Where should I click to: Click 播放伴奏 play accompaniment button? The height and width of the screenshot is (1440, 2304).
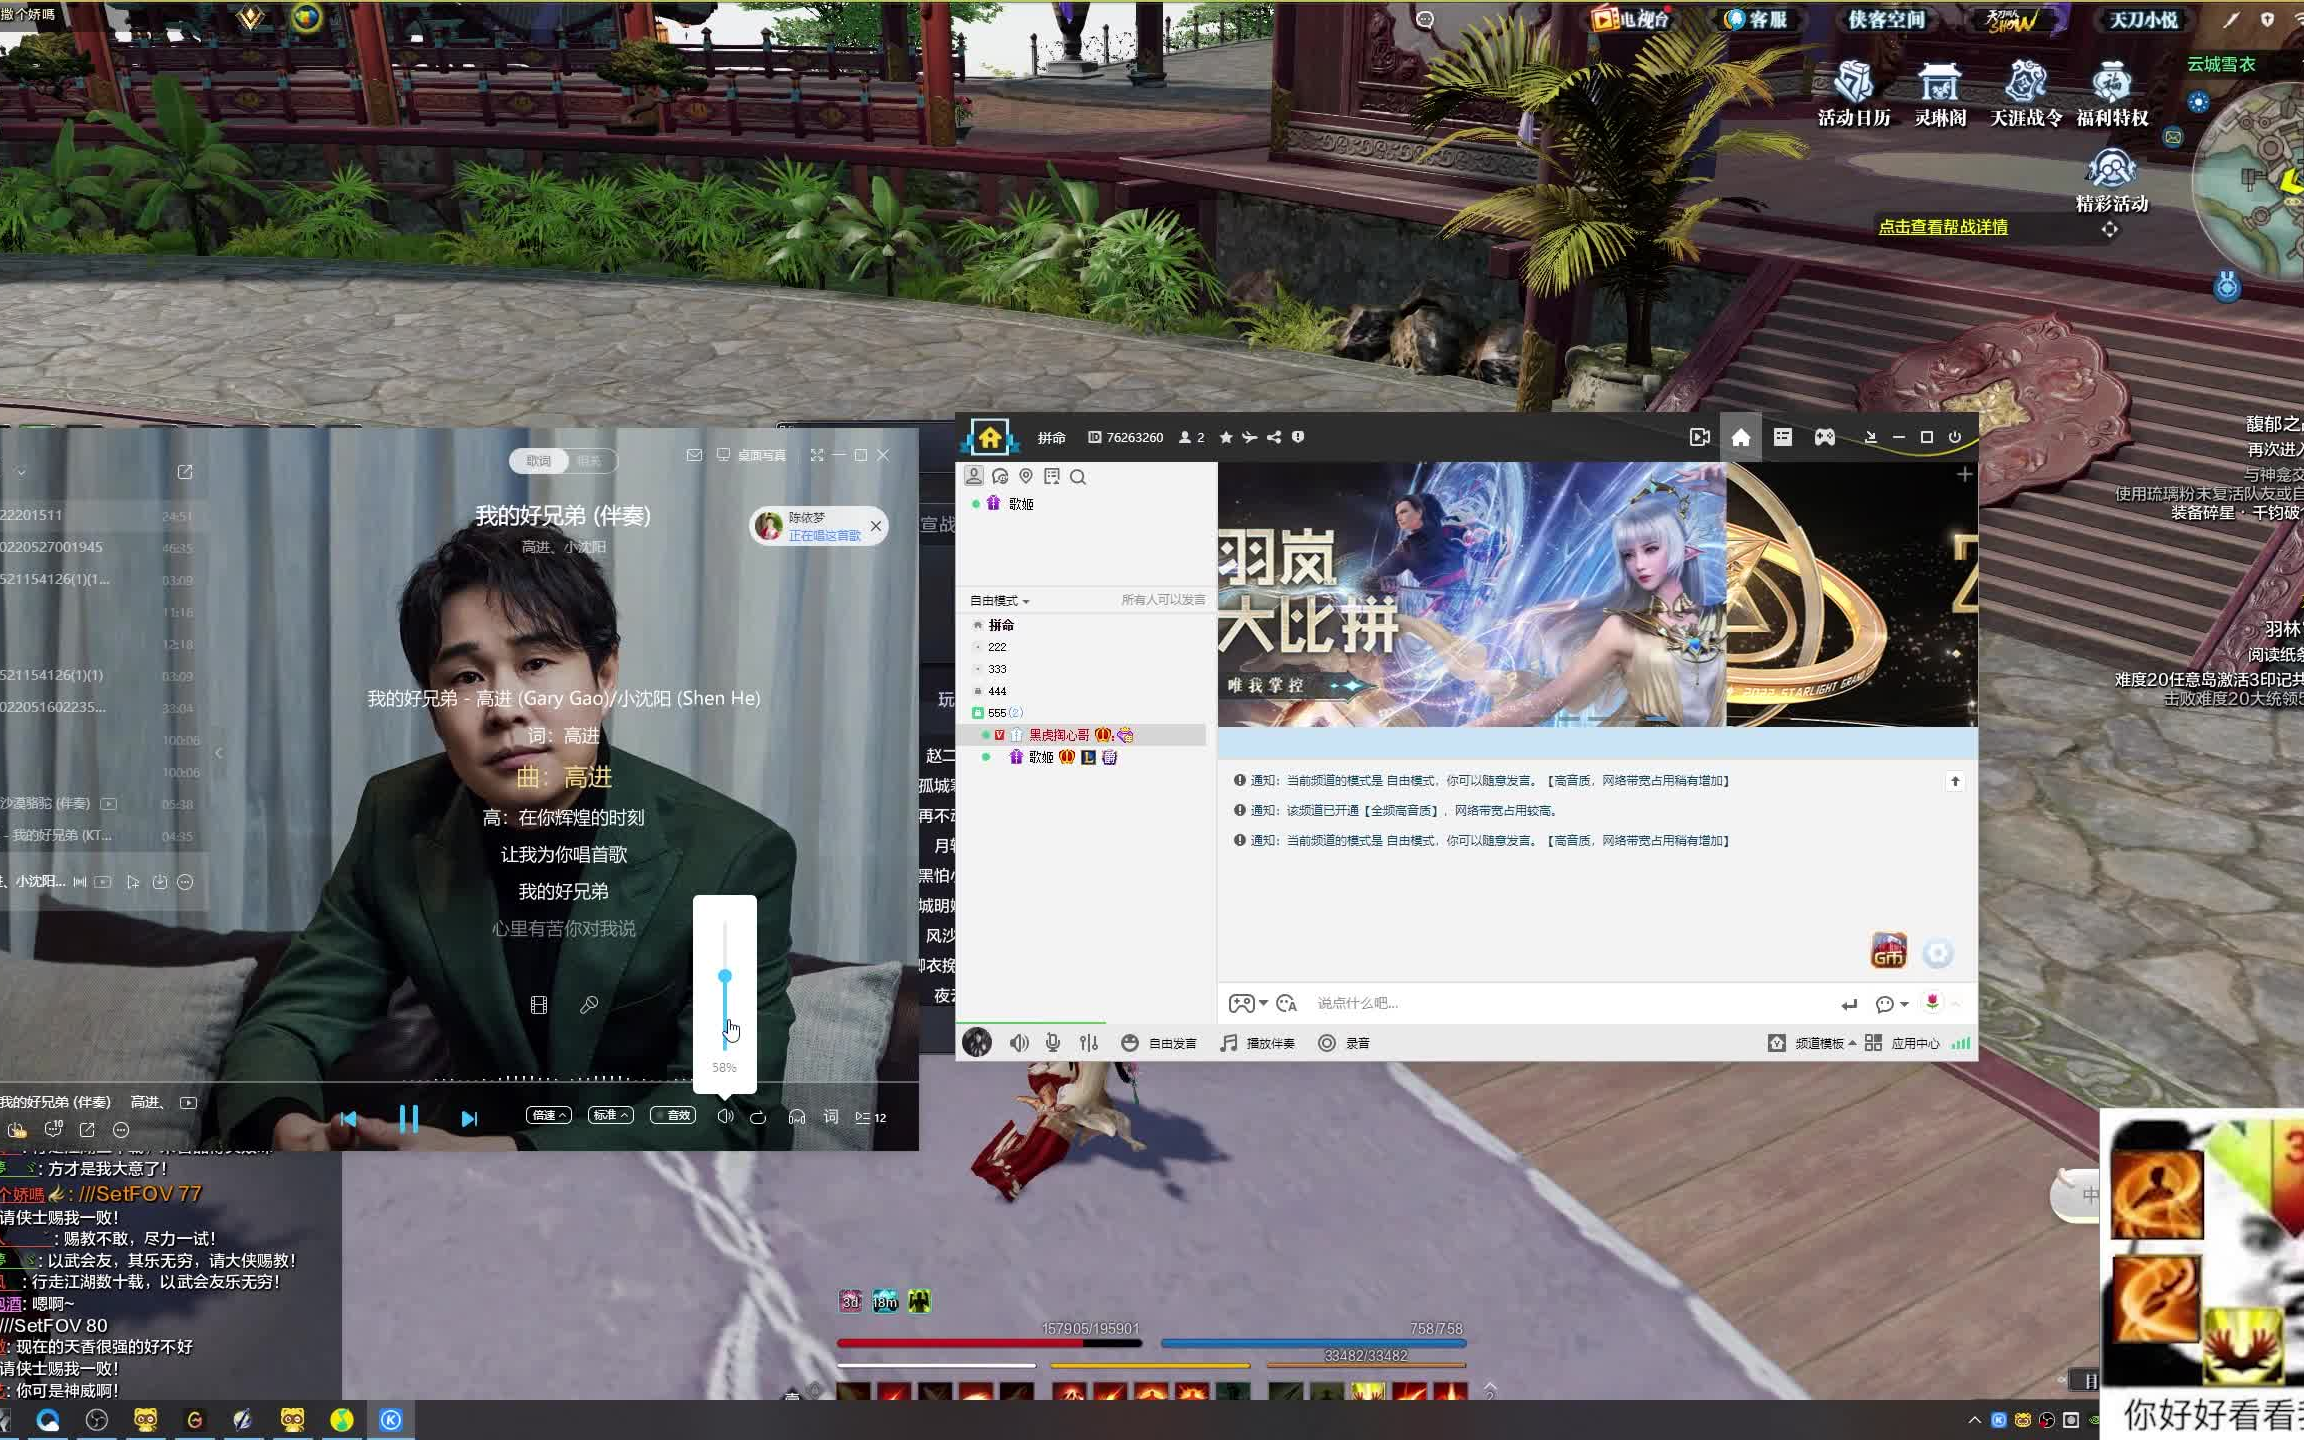click(1257, 1043)
